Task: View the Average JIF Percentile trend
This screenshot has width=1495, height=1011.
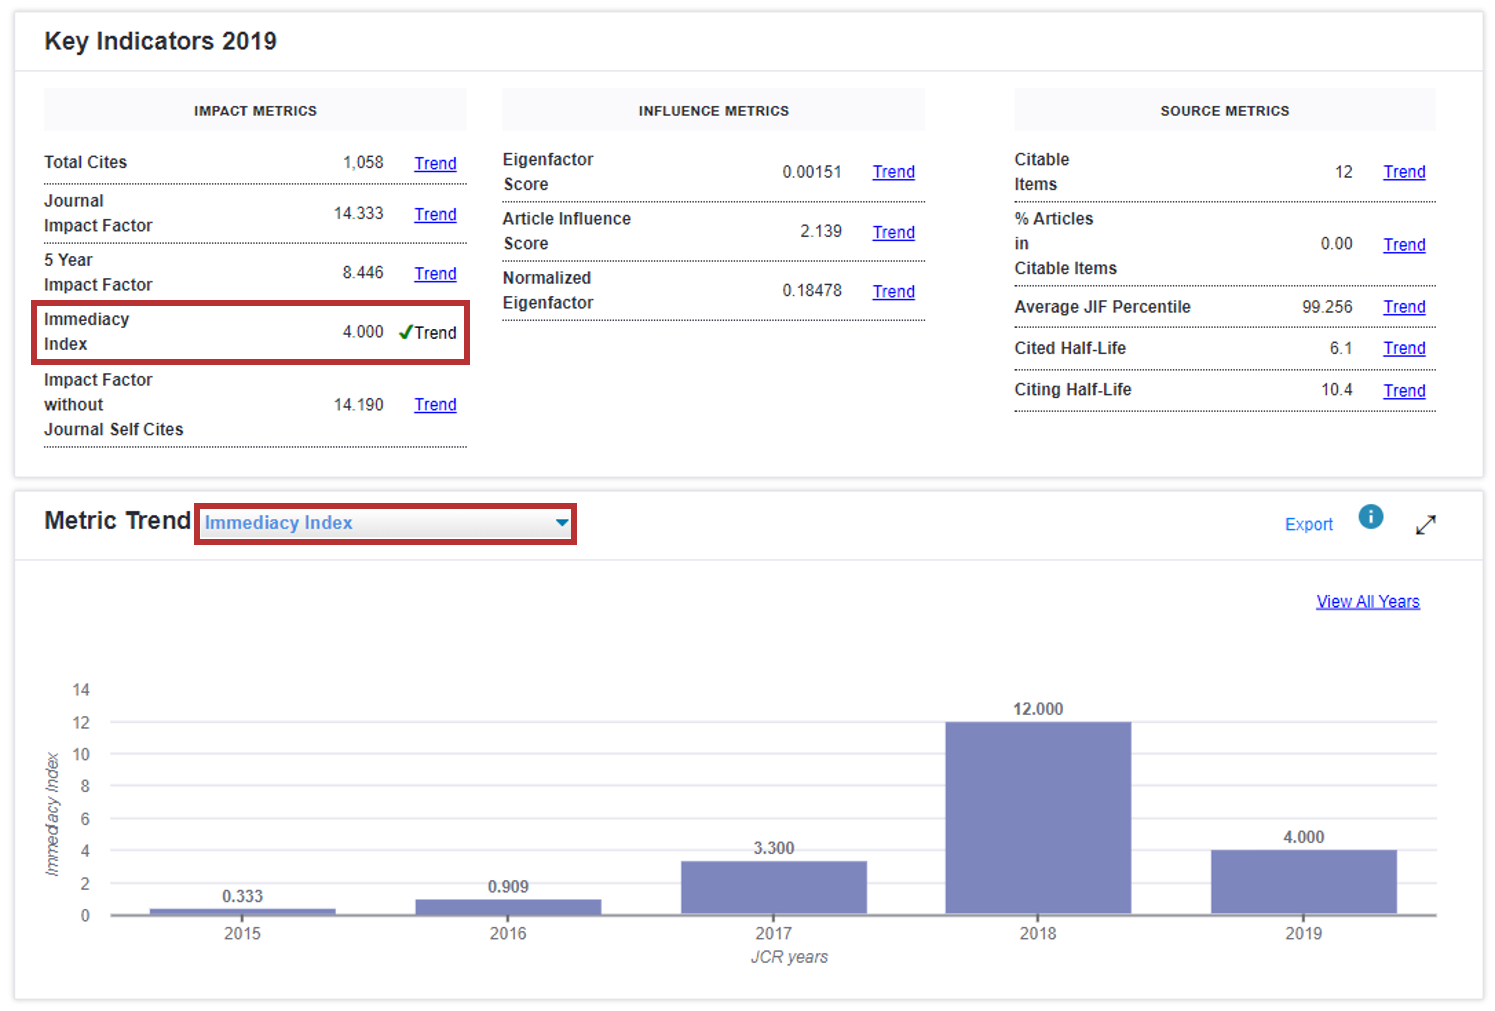Action: click(1404, 307)
